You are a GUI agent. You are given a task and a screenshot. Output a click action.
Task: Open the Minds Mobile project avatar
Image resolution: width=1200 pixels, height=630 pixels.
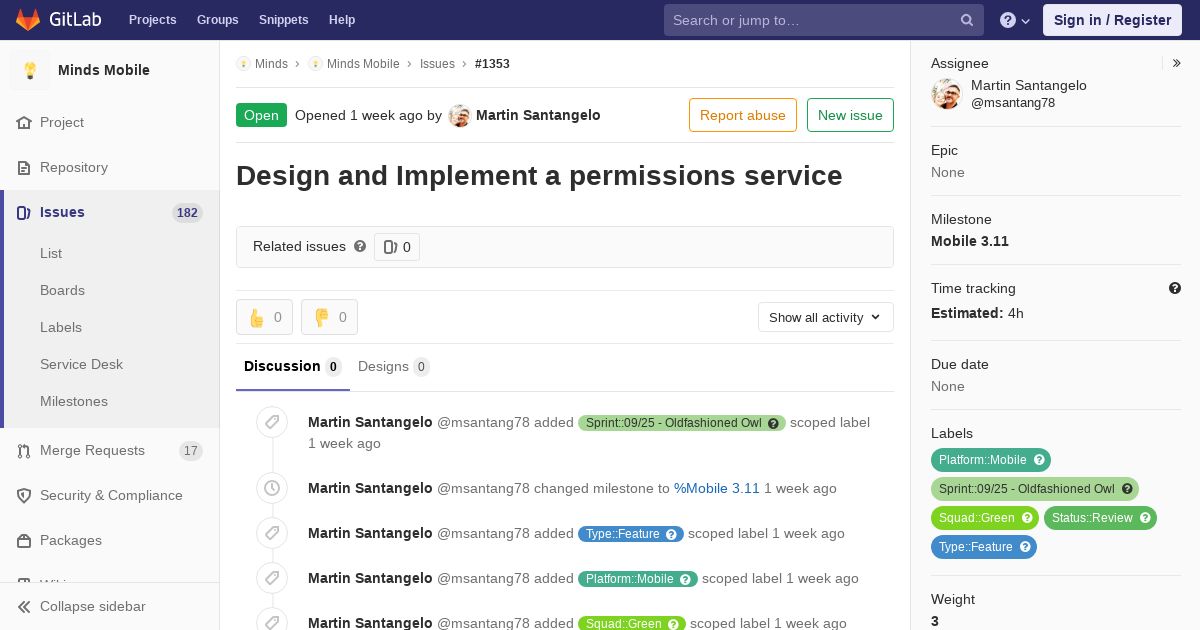30,70
